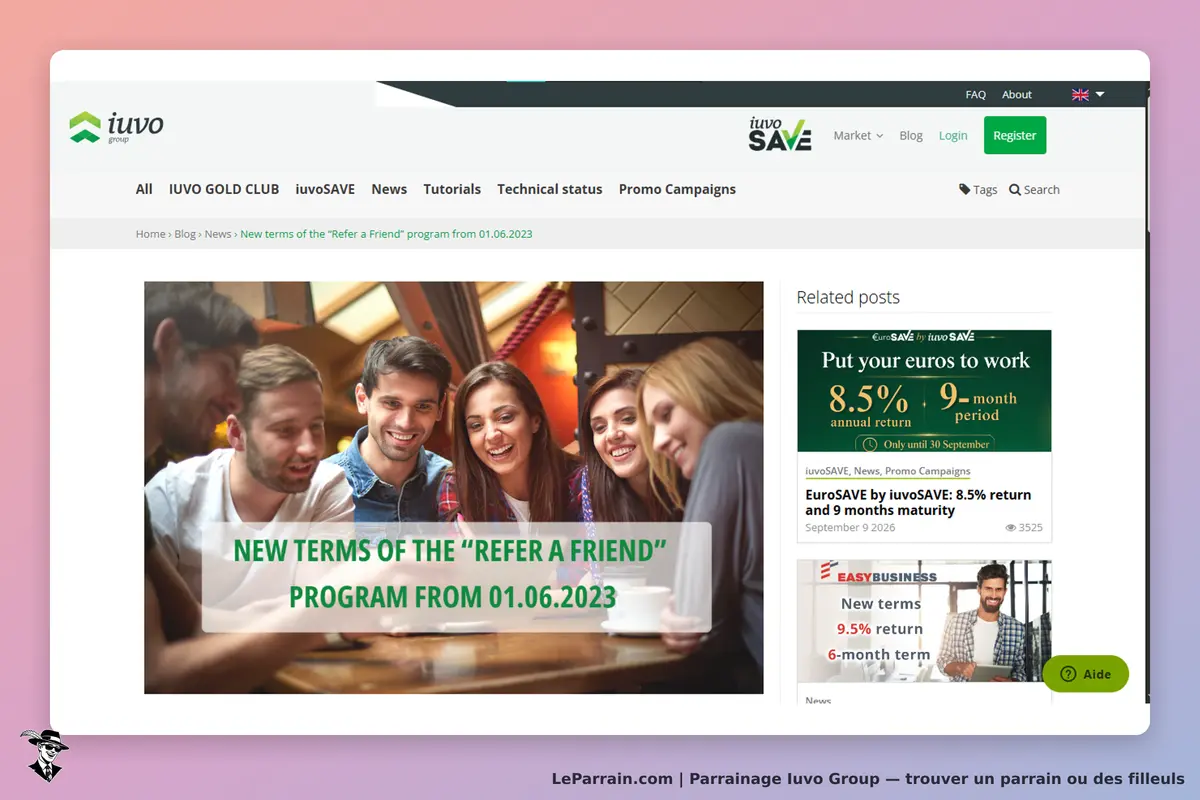Select the Tutorials category tab
The width and height of the screenshot is (1200, 800).
[x=452, y=189]
